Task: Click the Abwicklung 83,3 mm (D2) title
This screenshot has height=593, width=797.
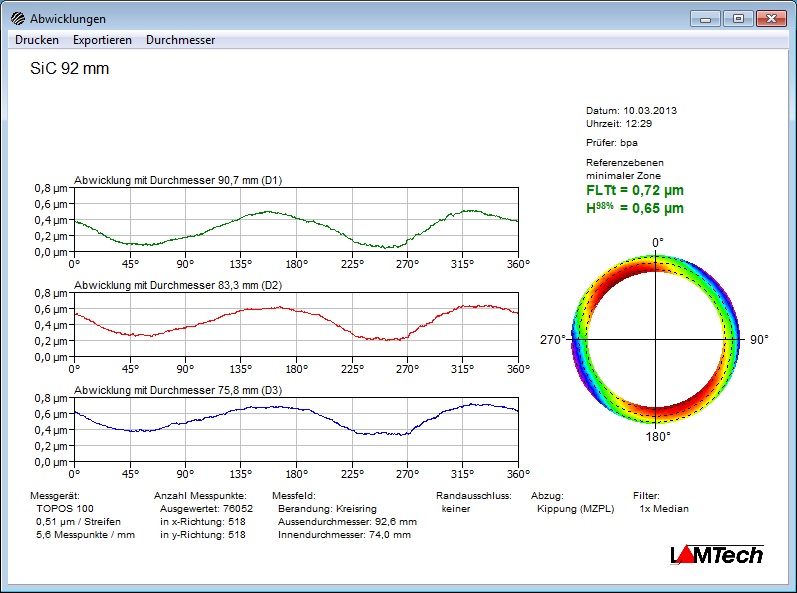Action: pyautogui.click(x=178, y=286)
